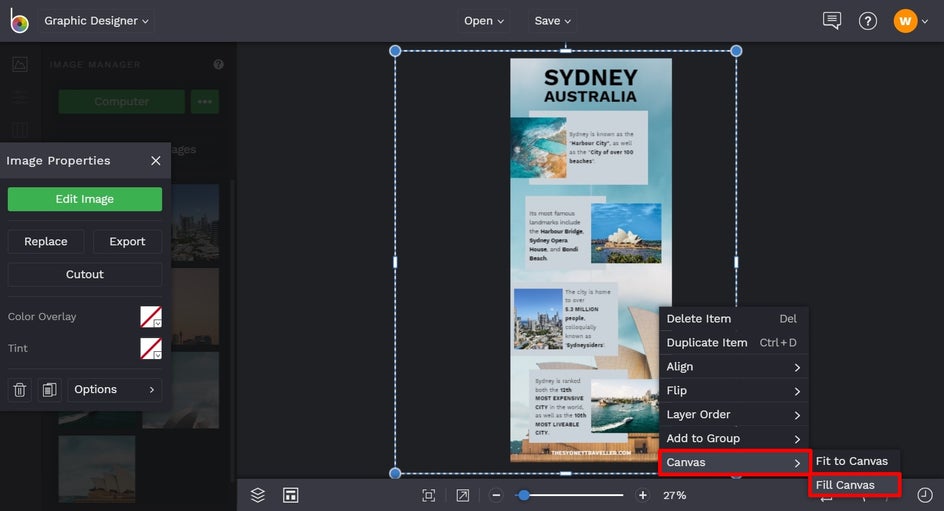The height and width of the screenshot is (511, 944).
Task: Expand the account dropdown arrow
Action: (925, 22)
